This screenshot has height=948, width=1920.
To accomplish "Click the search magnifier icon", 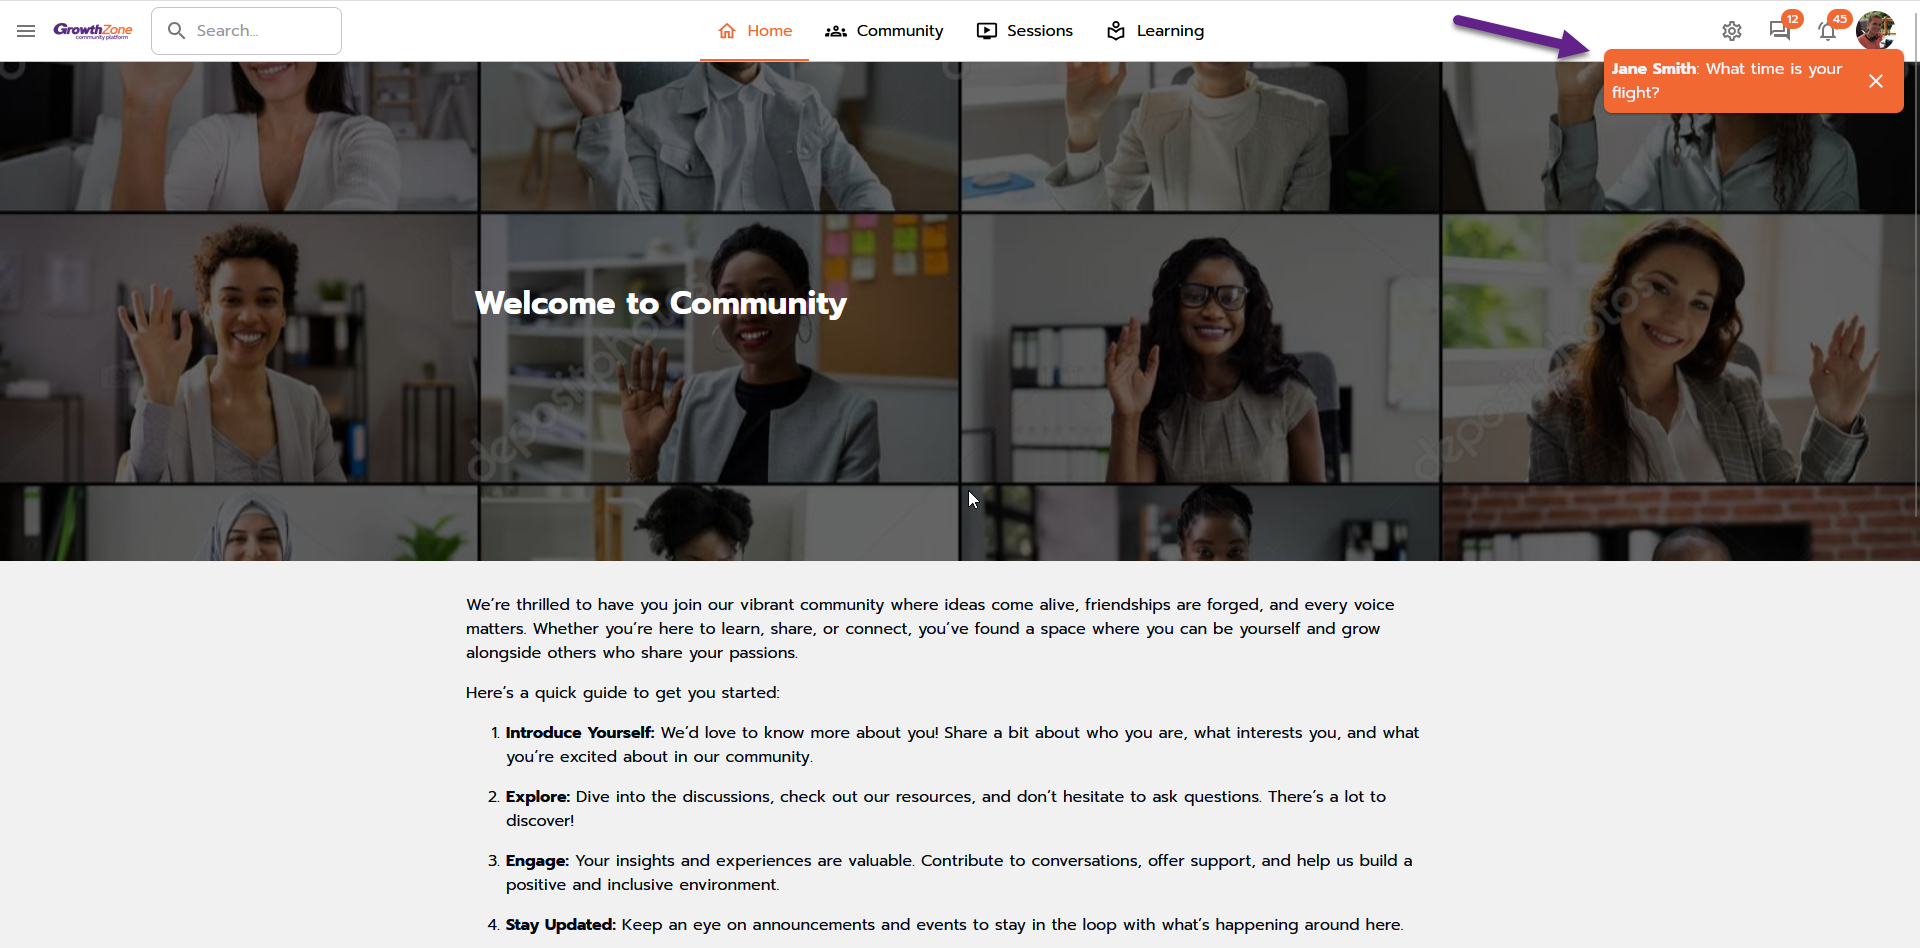I will click(177, 31).
